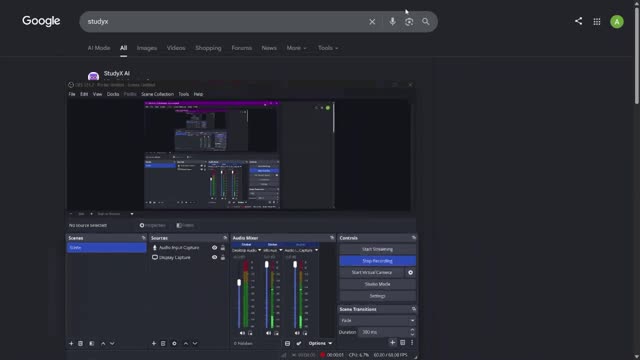Open the StudyX AI search result
Viewport: 640px width, 360px height.
pyautogui.click(x=117, y=73)
